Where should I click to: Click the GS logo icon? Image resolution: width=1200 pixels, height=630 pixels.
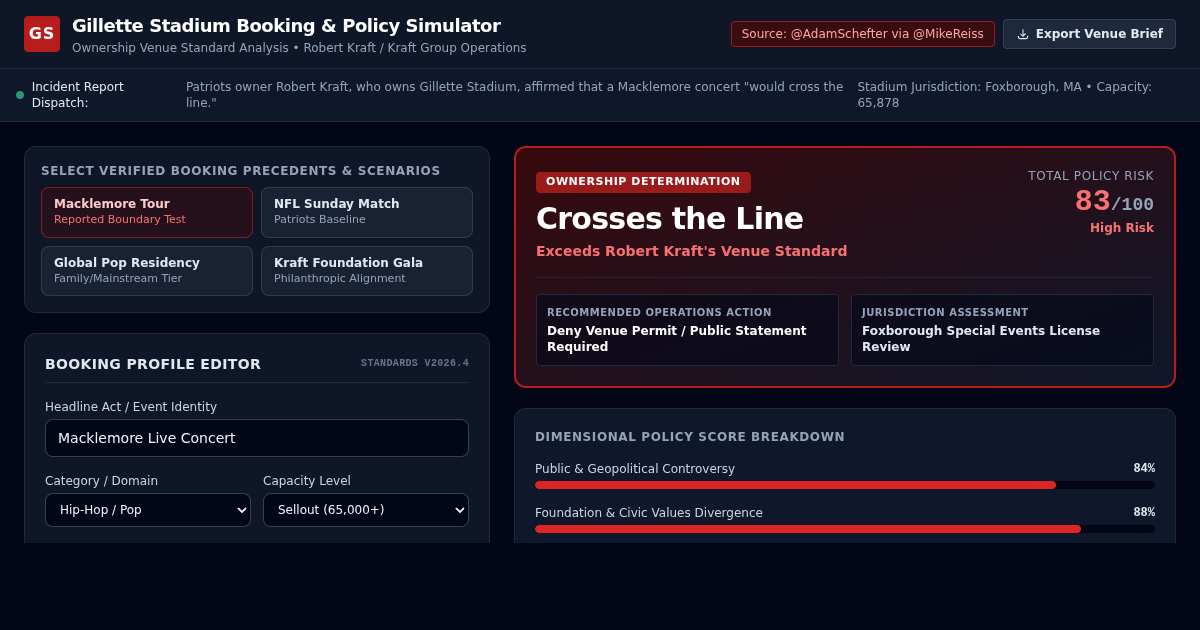tap(42, 34)
